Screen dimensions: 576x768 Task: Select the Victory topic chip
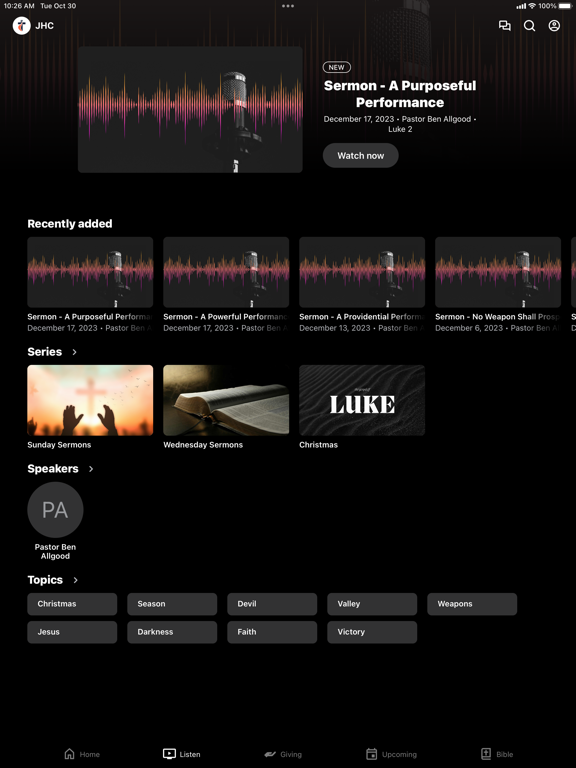(x=372, y=632)
